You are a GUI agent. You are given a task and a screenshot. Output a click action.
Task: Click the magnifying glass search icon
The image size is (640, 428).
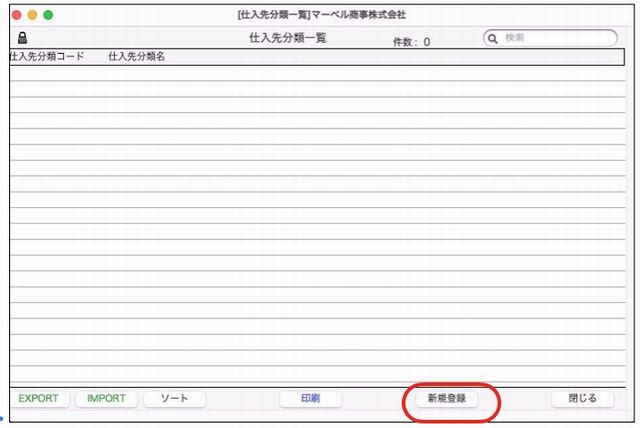pos(493,38)
